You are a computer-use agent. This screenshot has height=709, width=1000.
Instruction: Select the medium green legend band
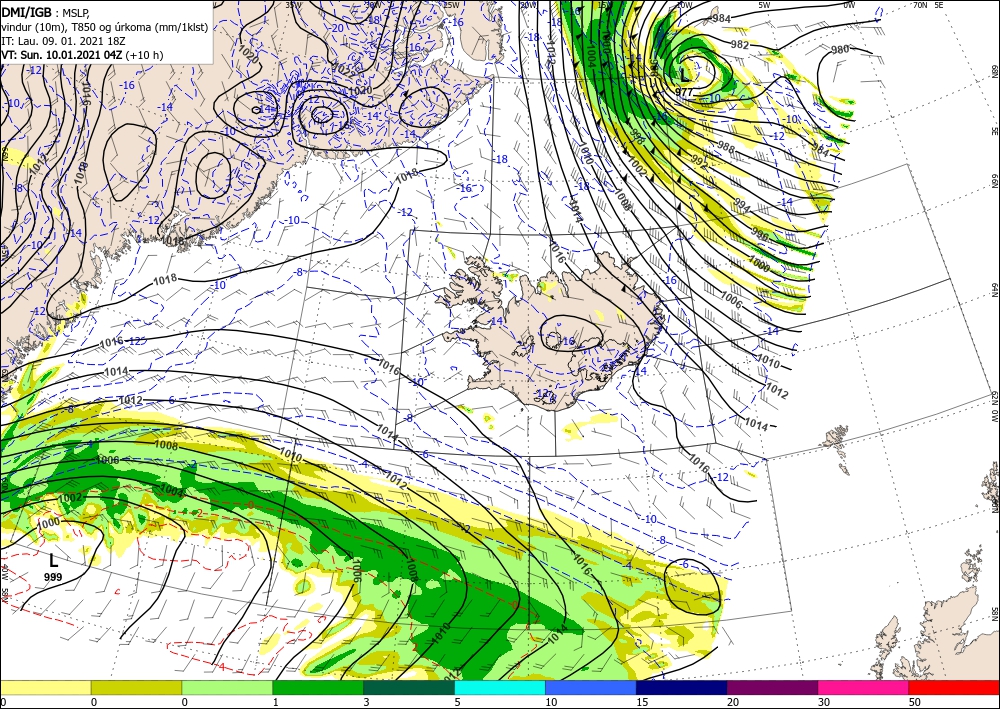(x=318, y=687)
